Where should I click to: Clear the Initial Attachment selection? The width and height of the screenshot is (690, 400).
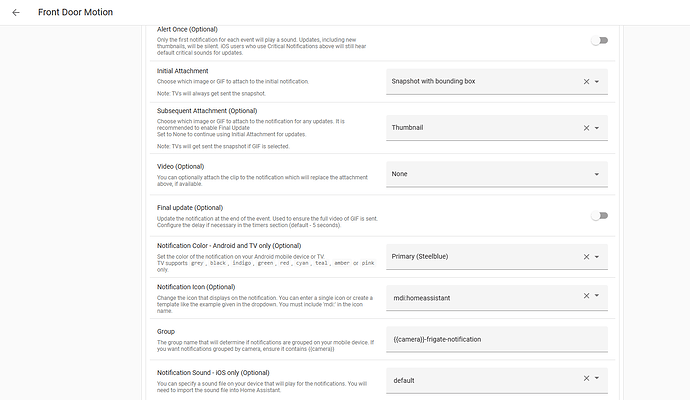[x=586, y=81]
